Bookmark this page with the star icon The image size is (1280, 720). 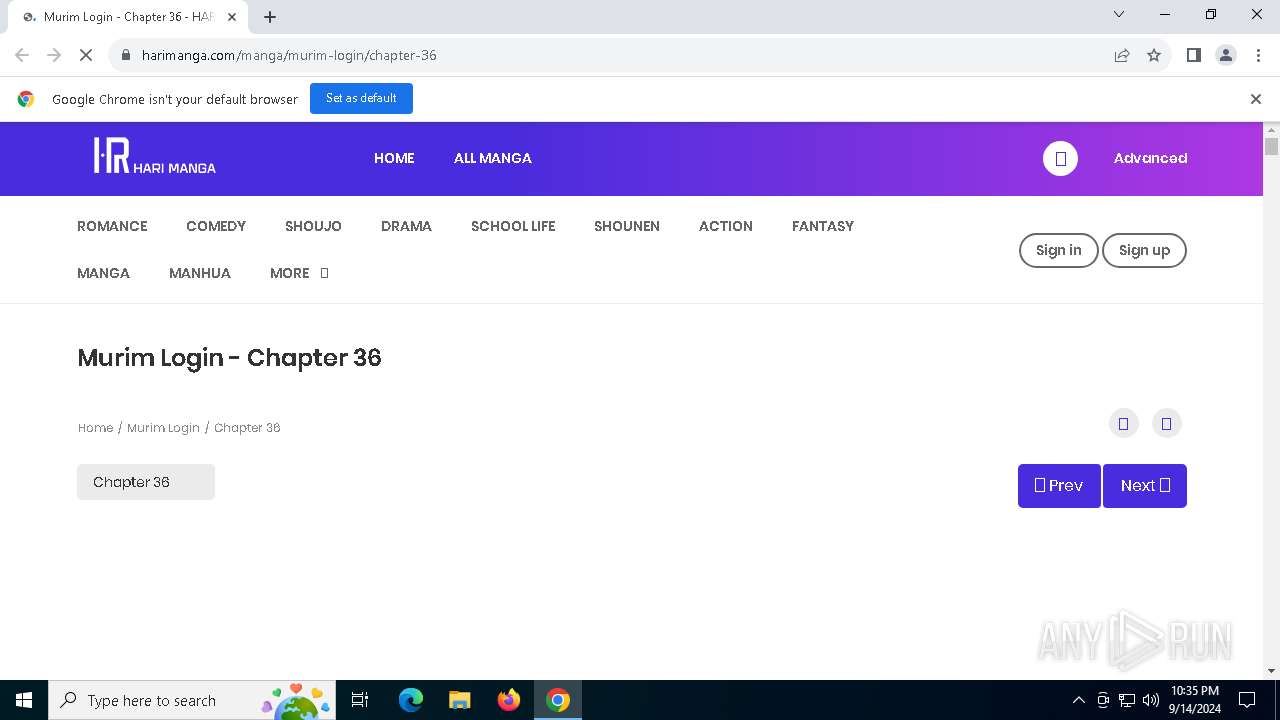click(x=1154, y=55)
